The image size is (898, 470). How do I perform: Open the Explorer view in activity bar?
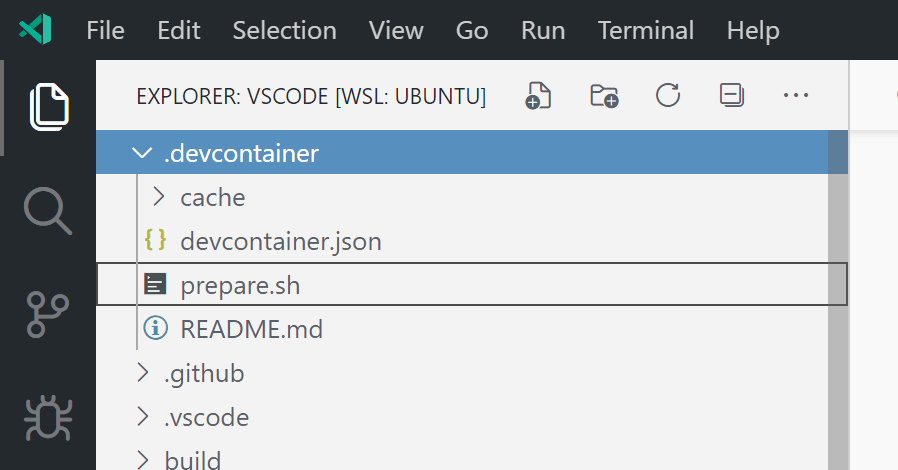pyautogui.click(x=48, y=107)
